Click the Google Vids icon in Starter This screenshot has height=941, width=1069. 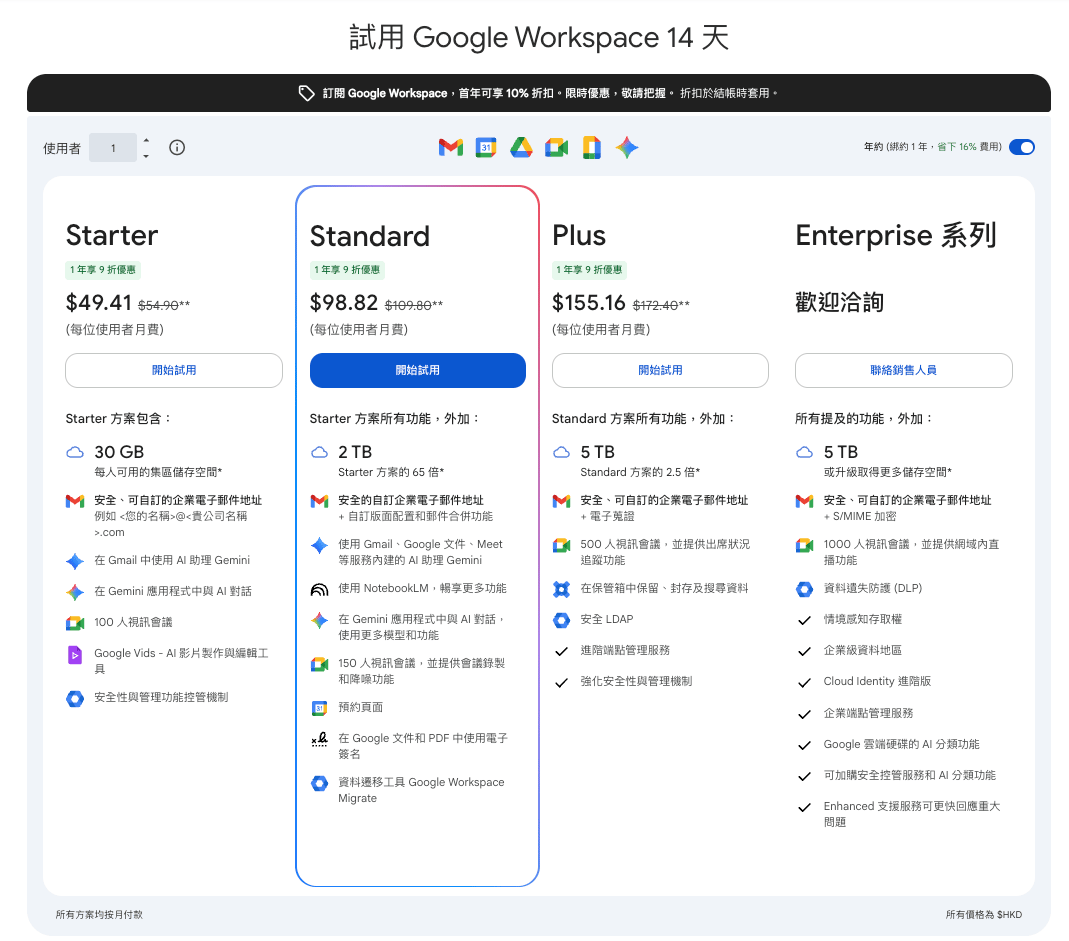(x=75, y=655)
